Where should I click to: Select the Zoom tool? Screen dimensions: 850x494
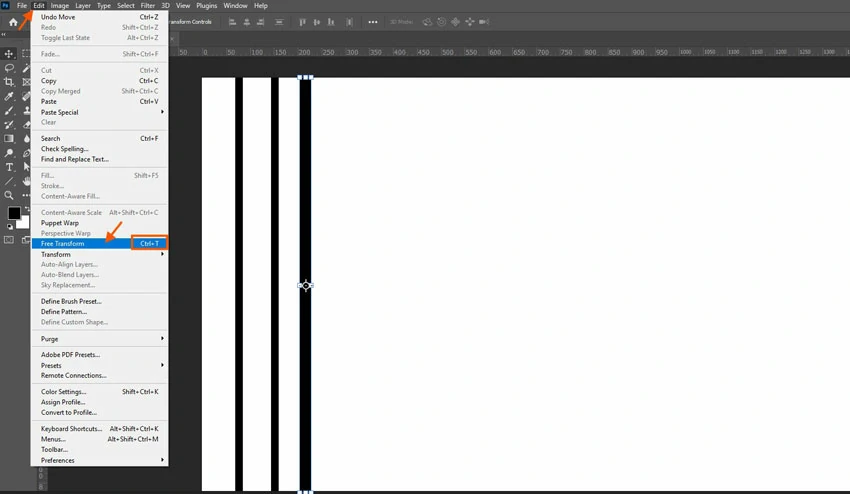(9, 196)
